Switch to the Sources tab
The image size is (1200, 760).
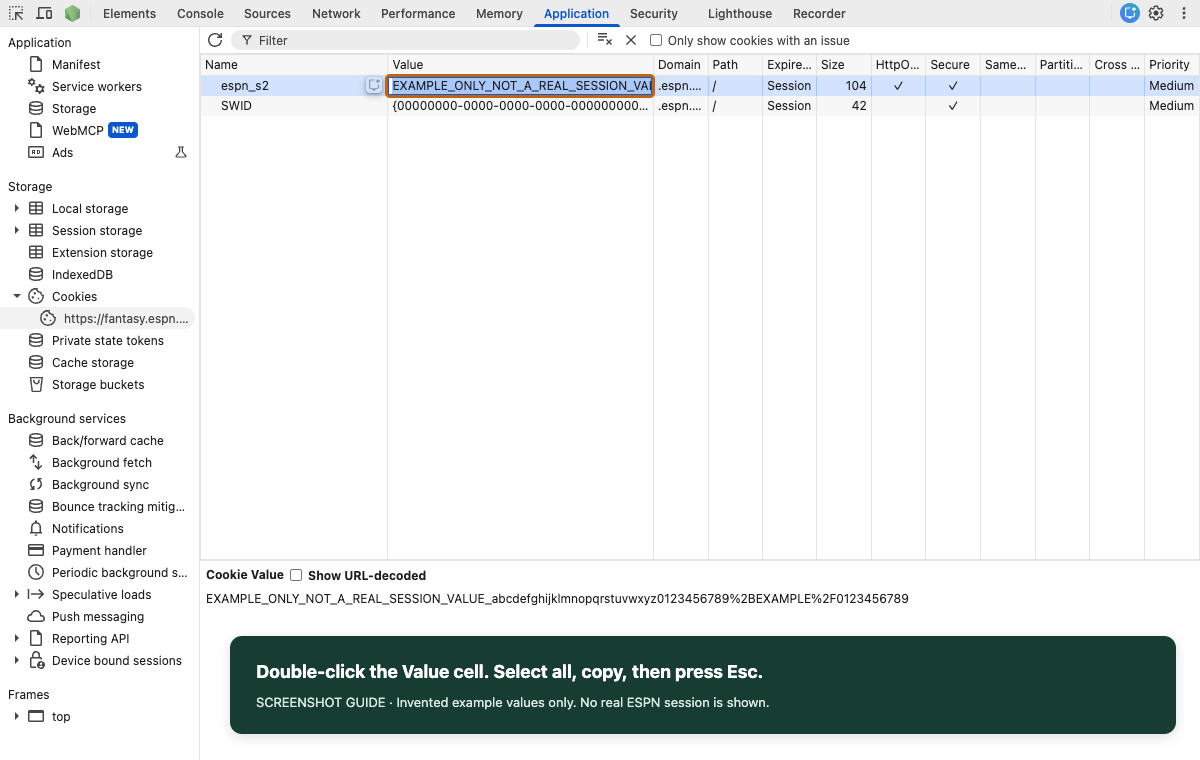coord(267,13)
